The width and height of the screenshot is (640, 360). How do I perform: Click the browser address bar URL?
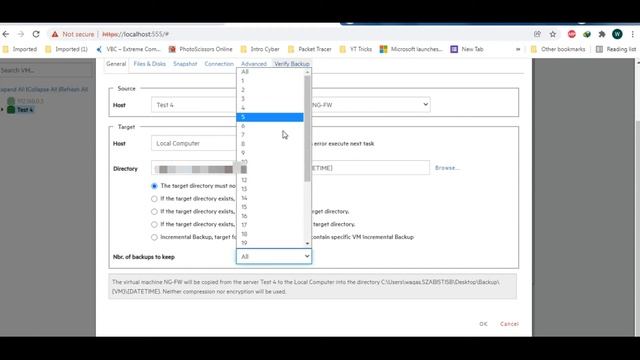135,34
